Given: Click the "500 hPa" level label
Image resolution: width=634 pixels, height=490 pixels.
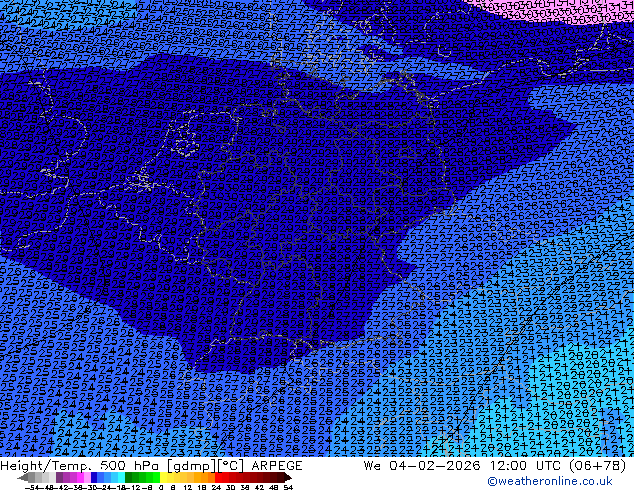Looking at the screenshot, I should (x=129, y=465).
